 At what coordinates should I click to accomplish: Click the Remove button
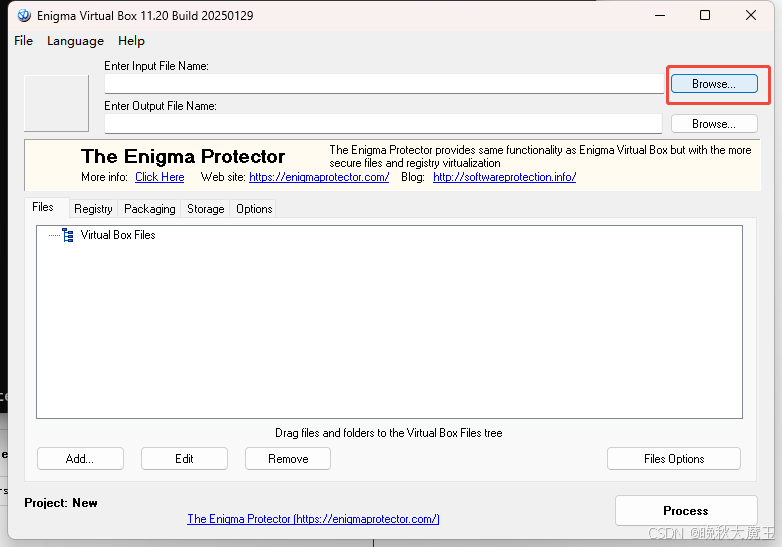[288, 459]
